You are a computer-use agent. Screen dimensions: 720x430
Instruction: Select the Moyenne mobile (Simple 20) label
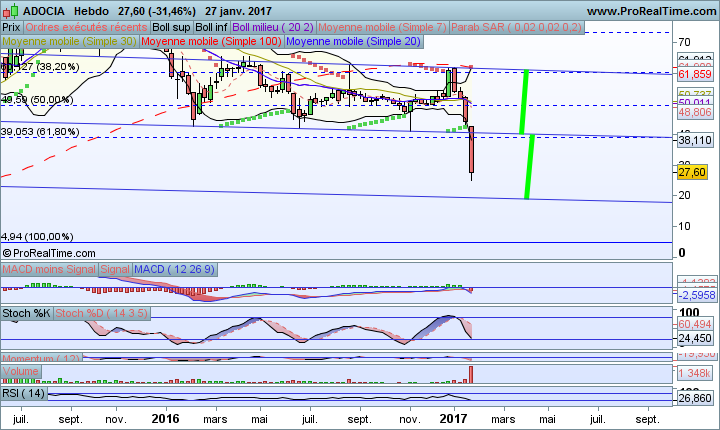coord(353,41)
